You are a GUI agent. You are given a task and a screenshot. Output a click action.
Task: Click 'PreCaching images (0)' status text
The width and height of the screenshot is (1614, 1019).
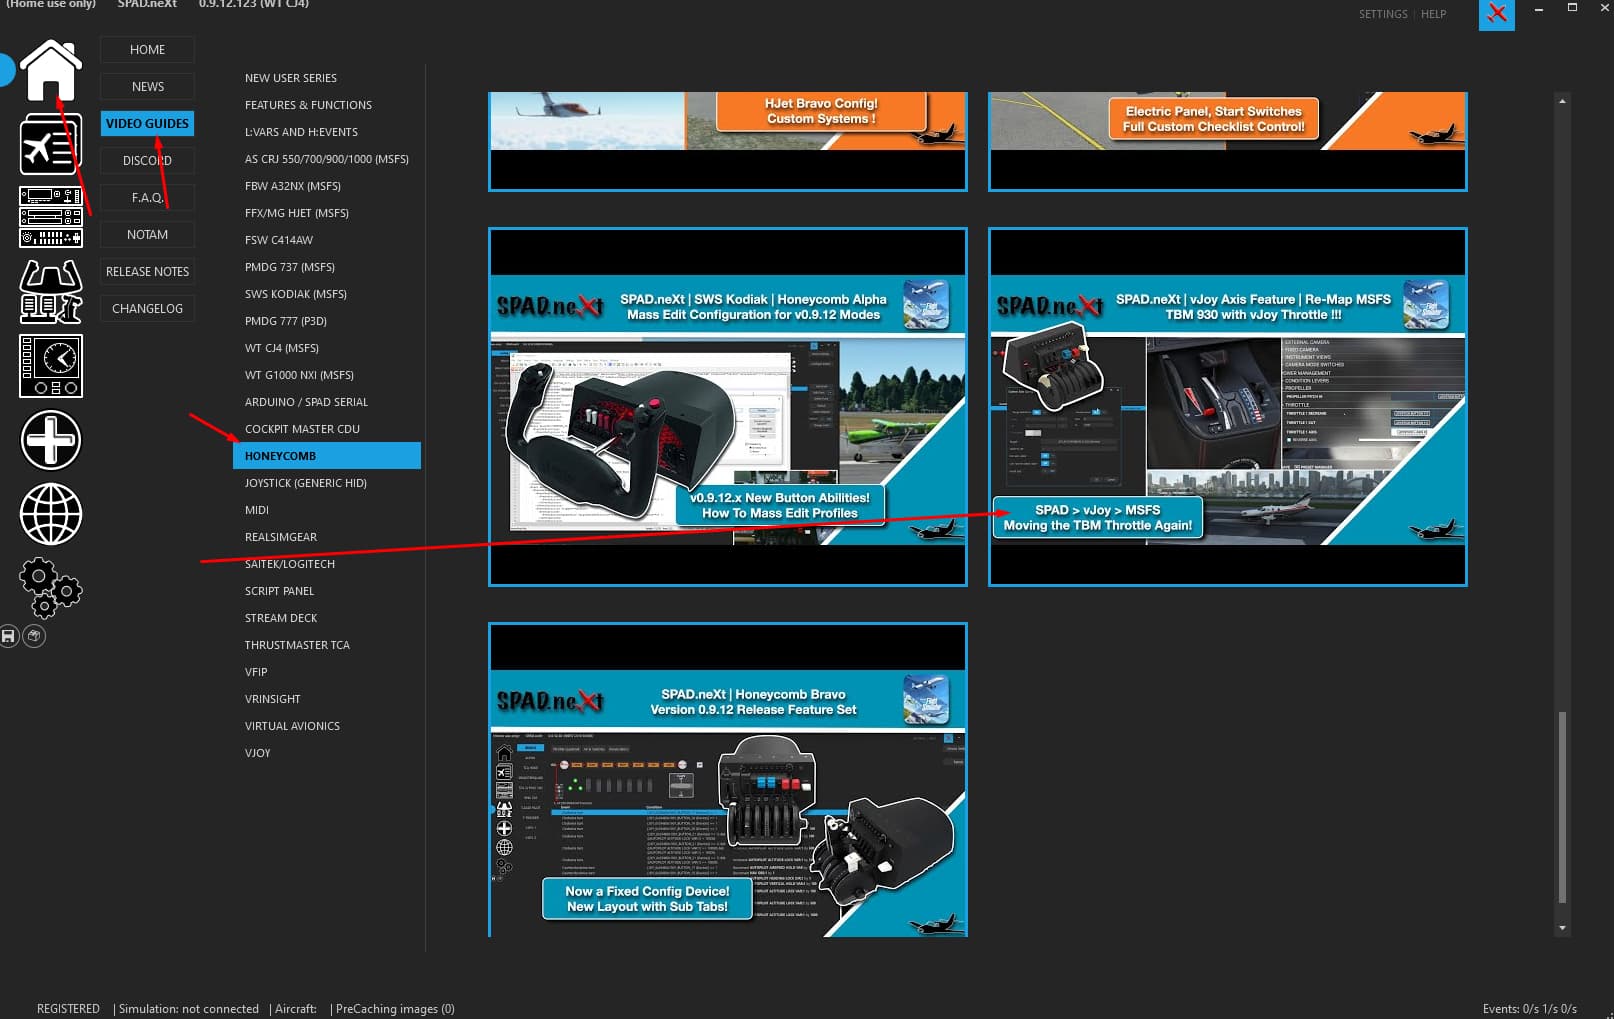tap(395, 1009)
